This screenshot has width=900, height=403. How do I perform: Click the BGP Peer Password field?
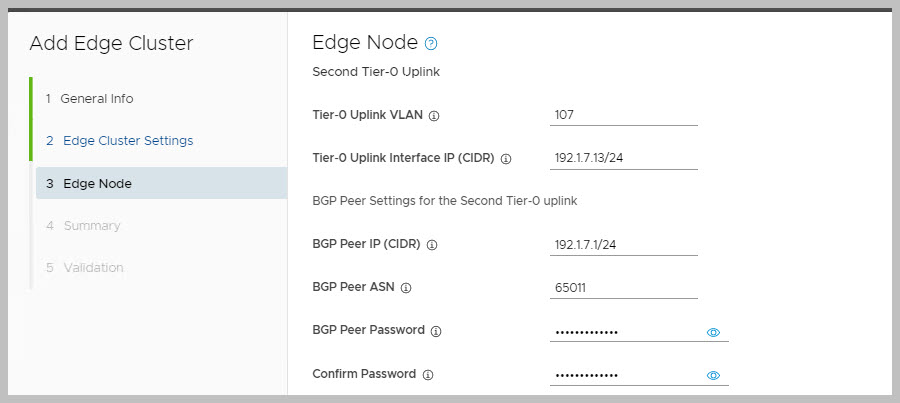[625, 332]
